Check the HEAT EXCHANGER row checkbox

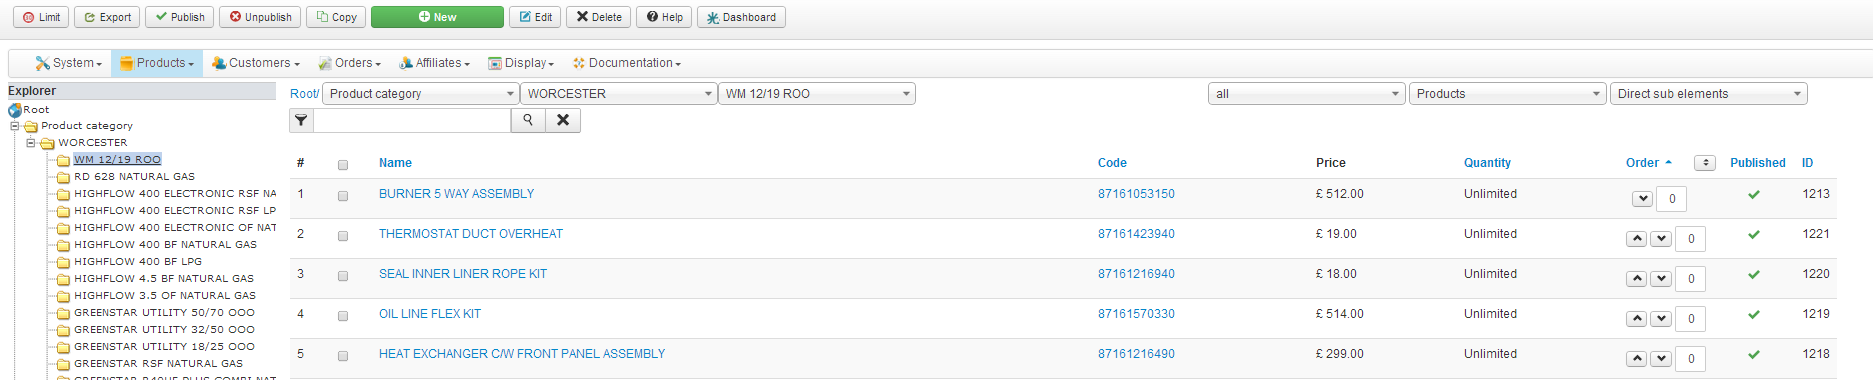tap(343, 356)
